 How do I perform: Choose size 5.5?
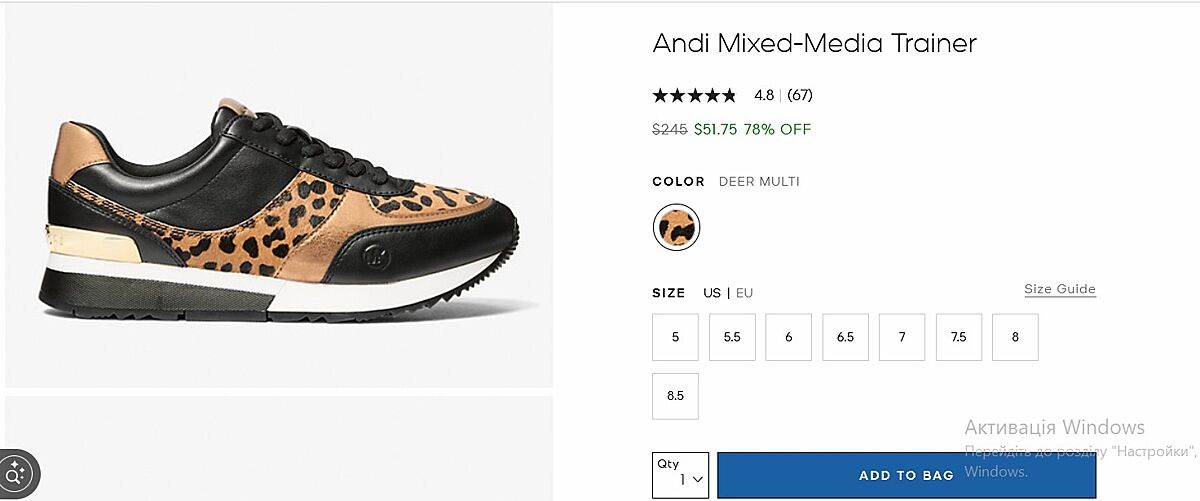(x=732, y=337)
